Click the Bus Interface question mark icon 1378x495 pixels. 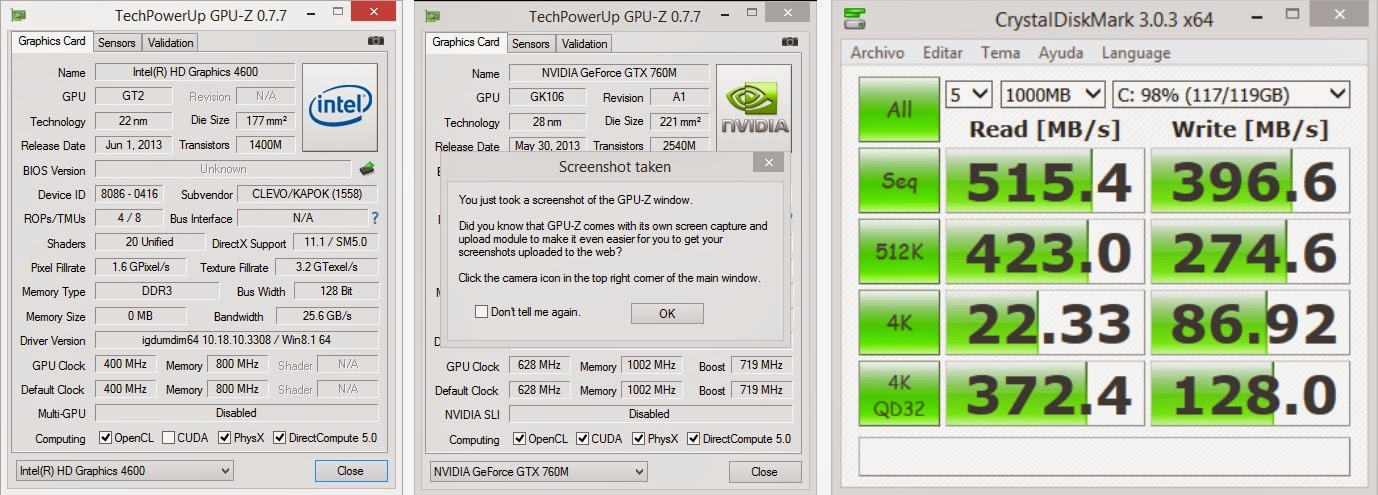click(375, 218)
